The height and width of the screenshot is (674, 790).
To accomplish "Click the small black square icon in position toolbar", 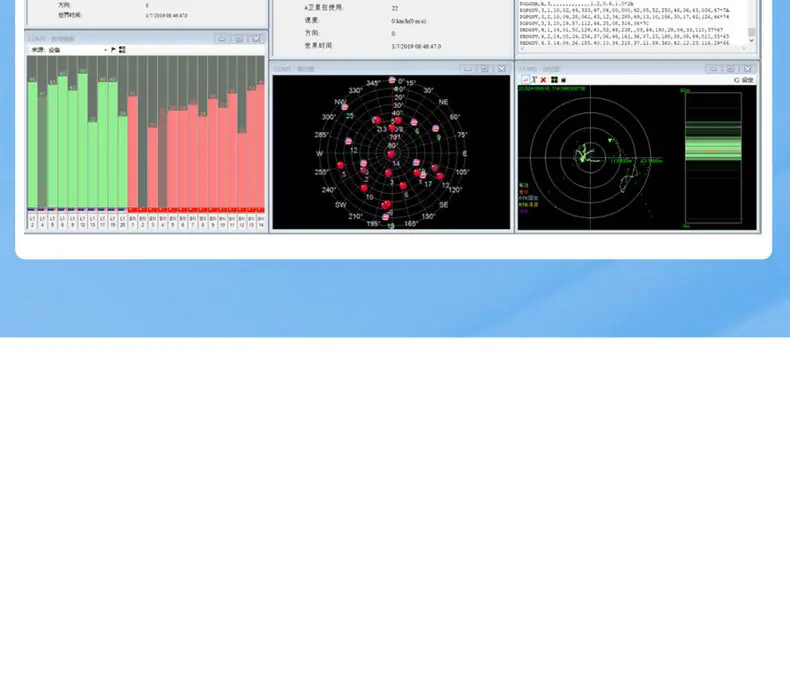I will click(563, 80).
